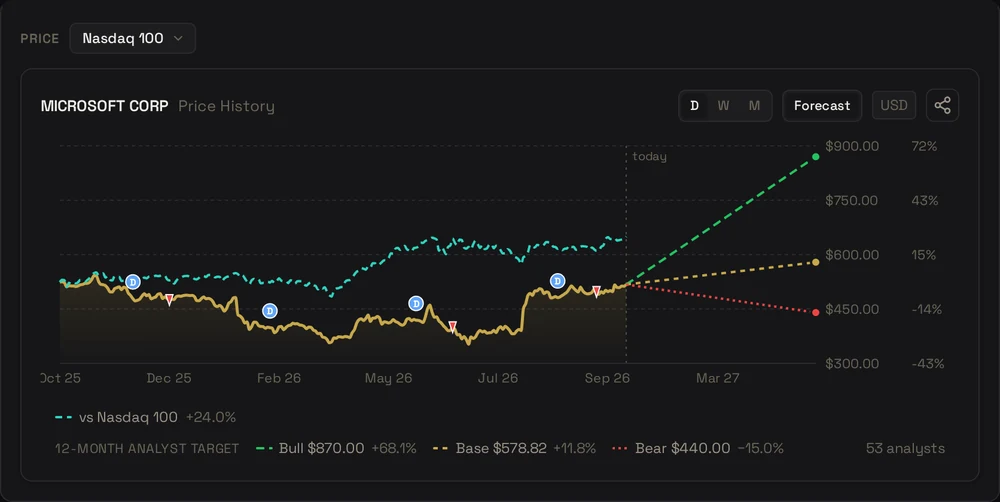Click the 'today' marker label
Viewport: 1000px width, 502px height.
(x=649, y=157)
